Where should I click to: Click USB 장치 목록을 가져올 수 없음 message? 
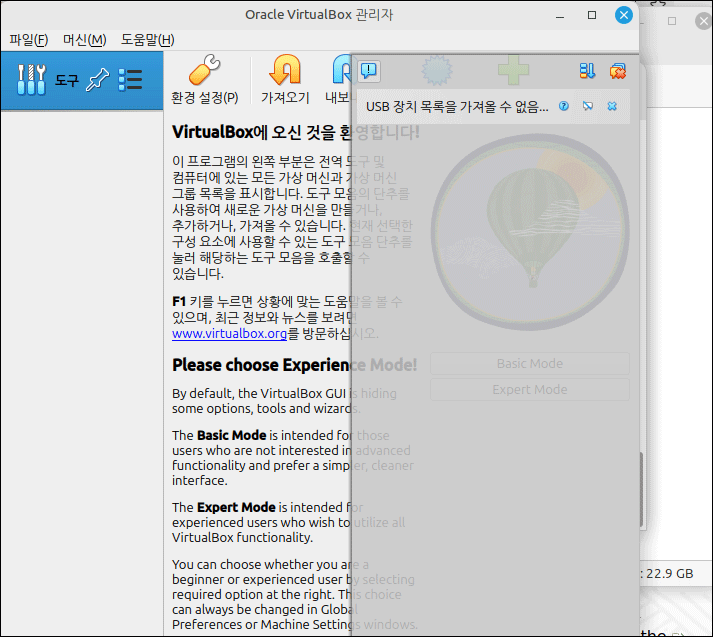(457, 107)
